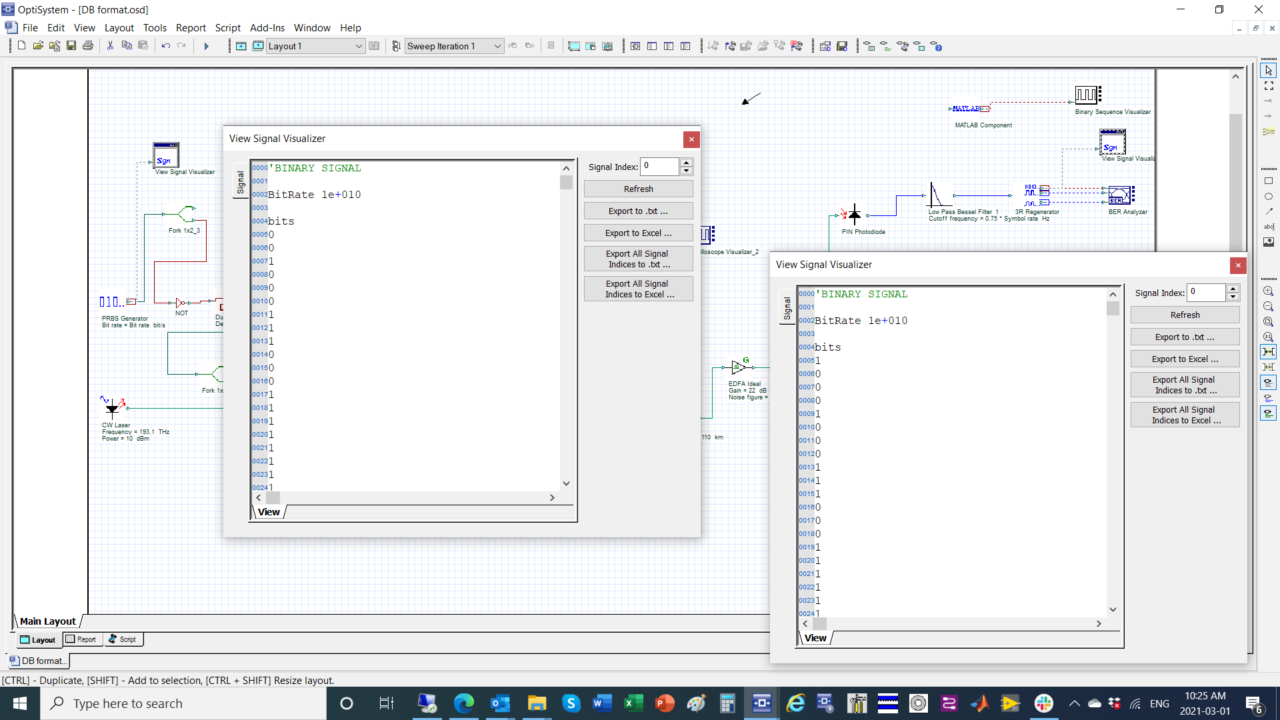Select the ellipse draw tool
1280x720 pixels.
click(x=1268, y=196)
